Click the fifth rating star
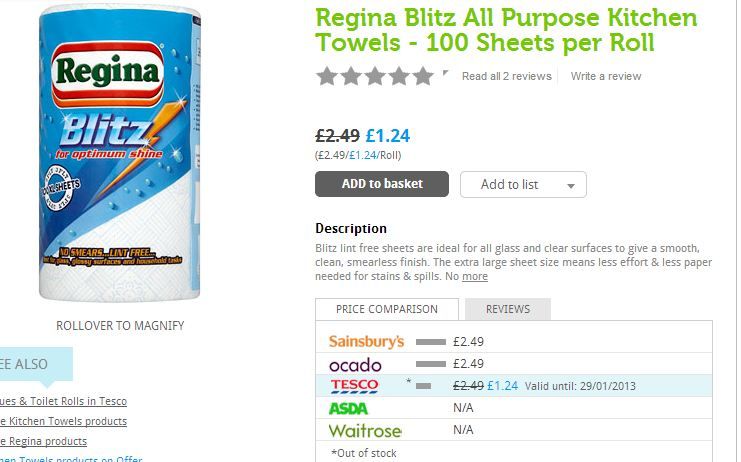This screenshot has width=741, height=462. [x=424, y=76]
